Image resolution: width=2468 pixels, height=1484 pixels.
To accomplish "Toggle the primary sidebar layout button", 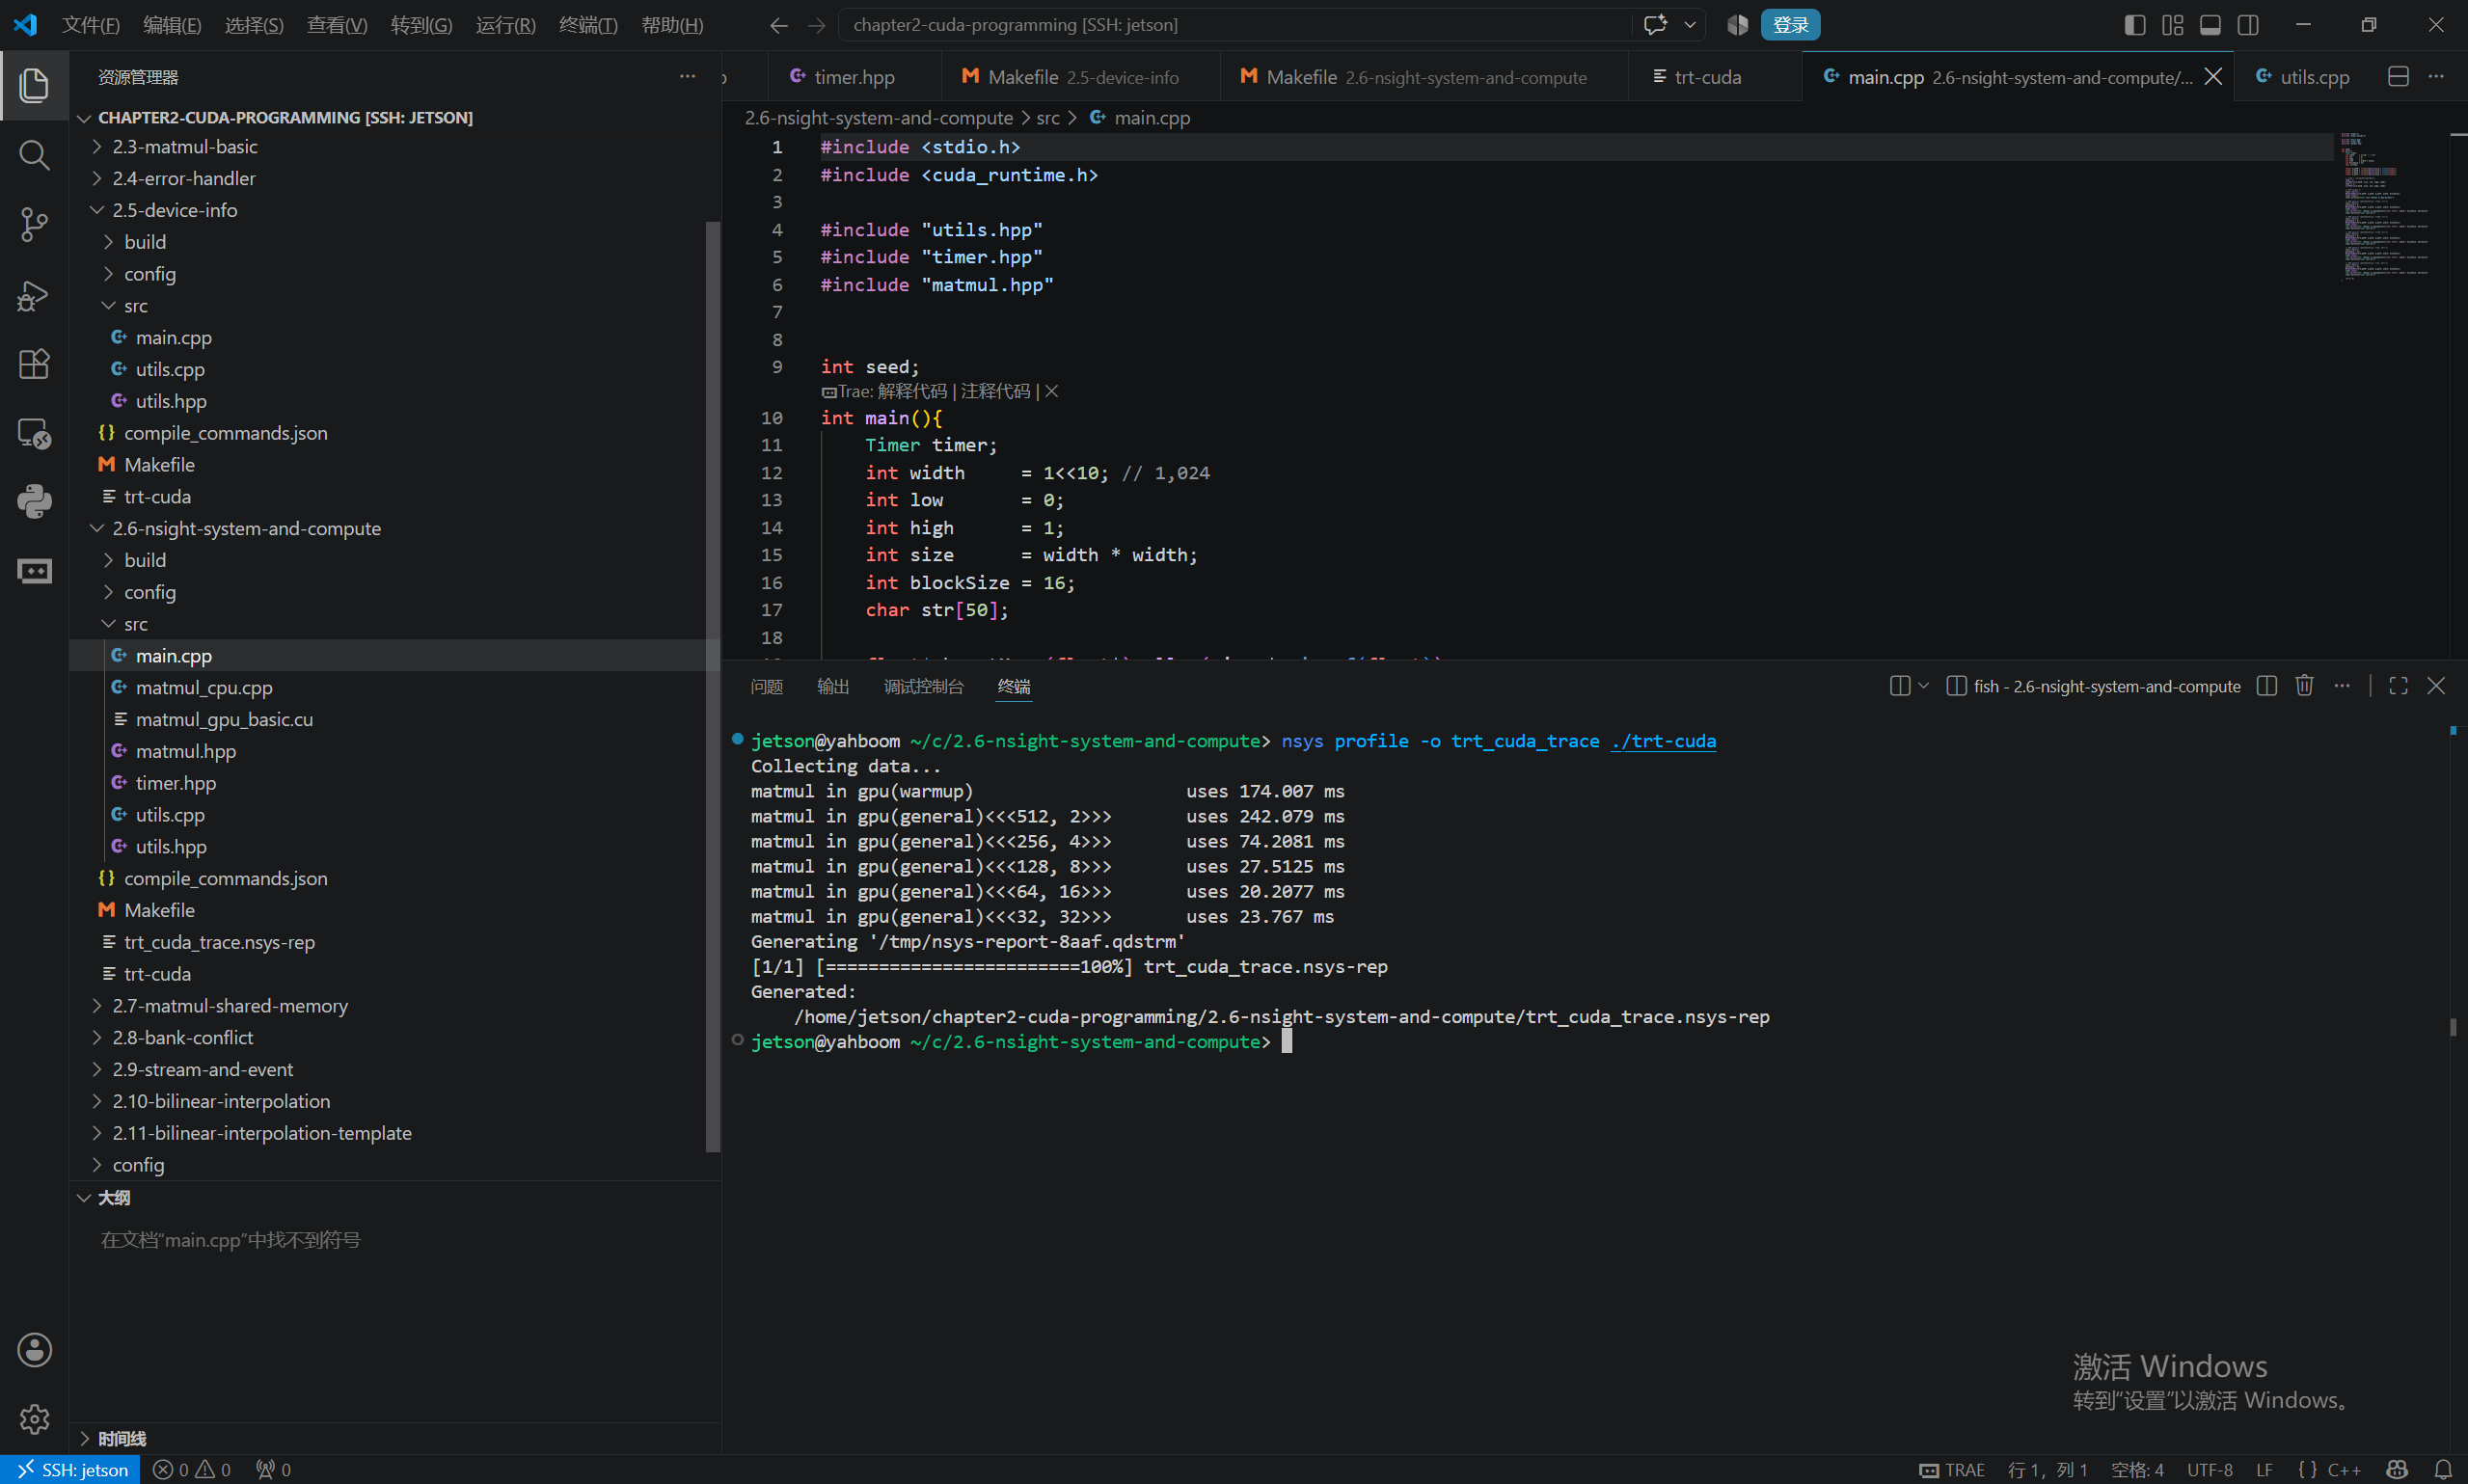I will (2135, 25).
